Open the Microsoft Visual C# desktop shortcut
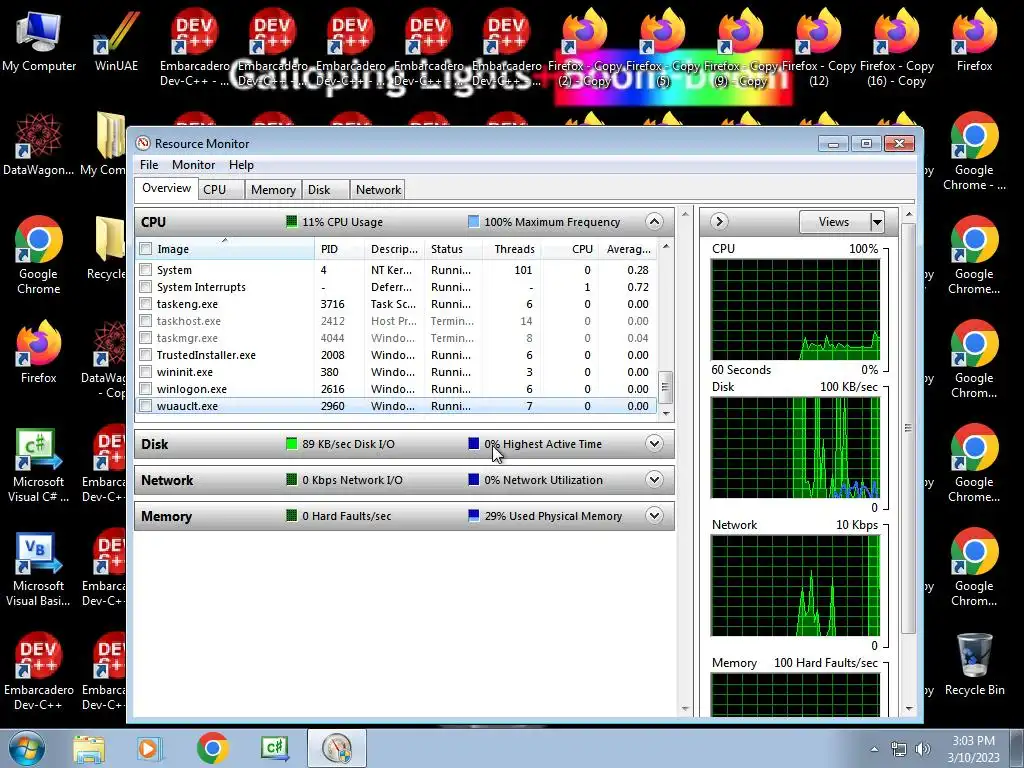 tap(39, 464)
